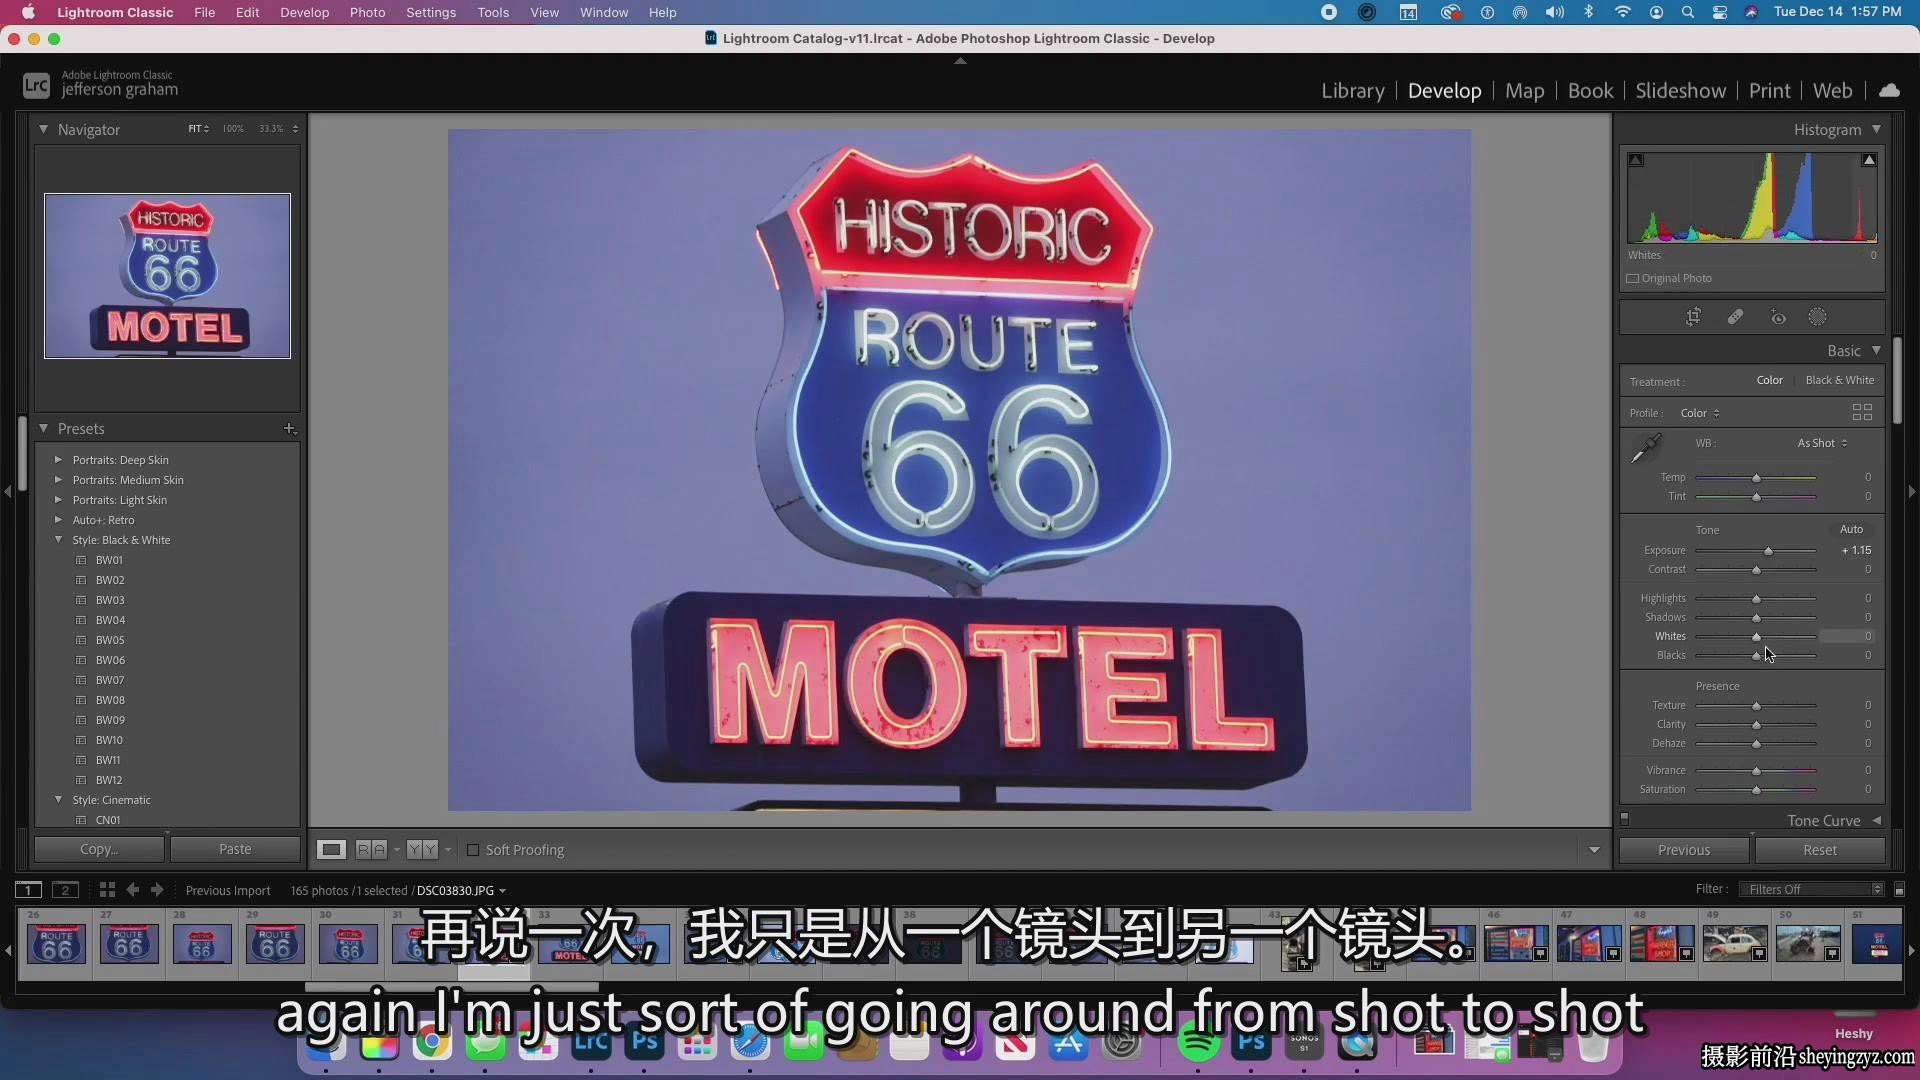Choose Color treatment
Viewport: 1920px width, 1080px height.
(x=1769, y=380)
